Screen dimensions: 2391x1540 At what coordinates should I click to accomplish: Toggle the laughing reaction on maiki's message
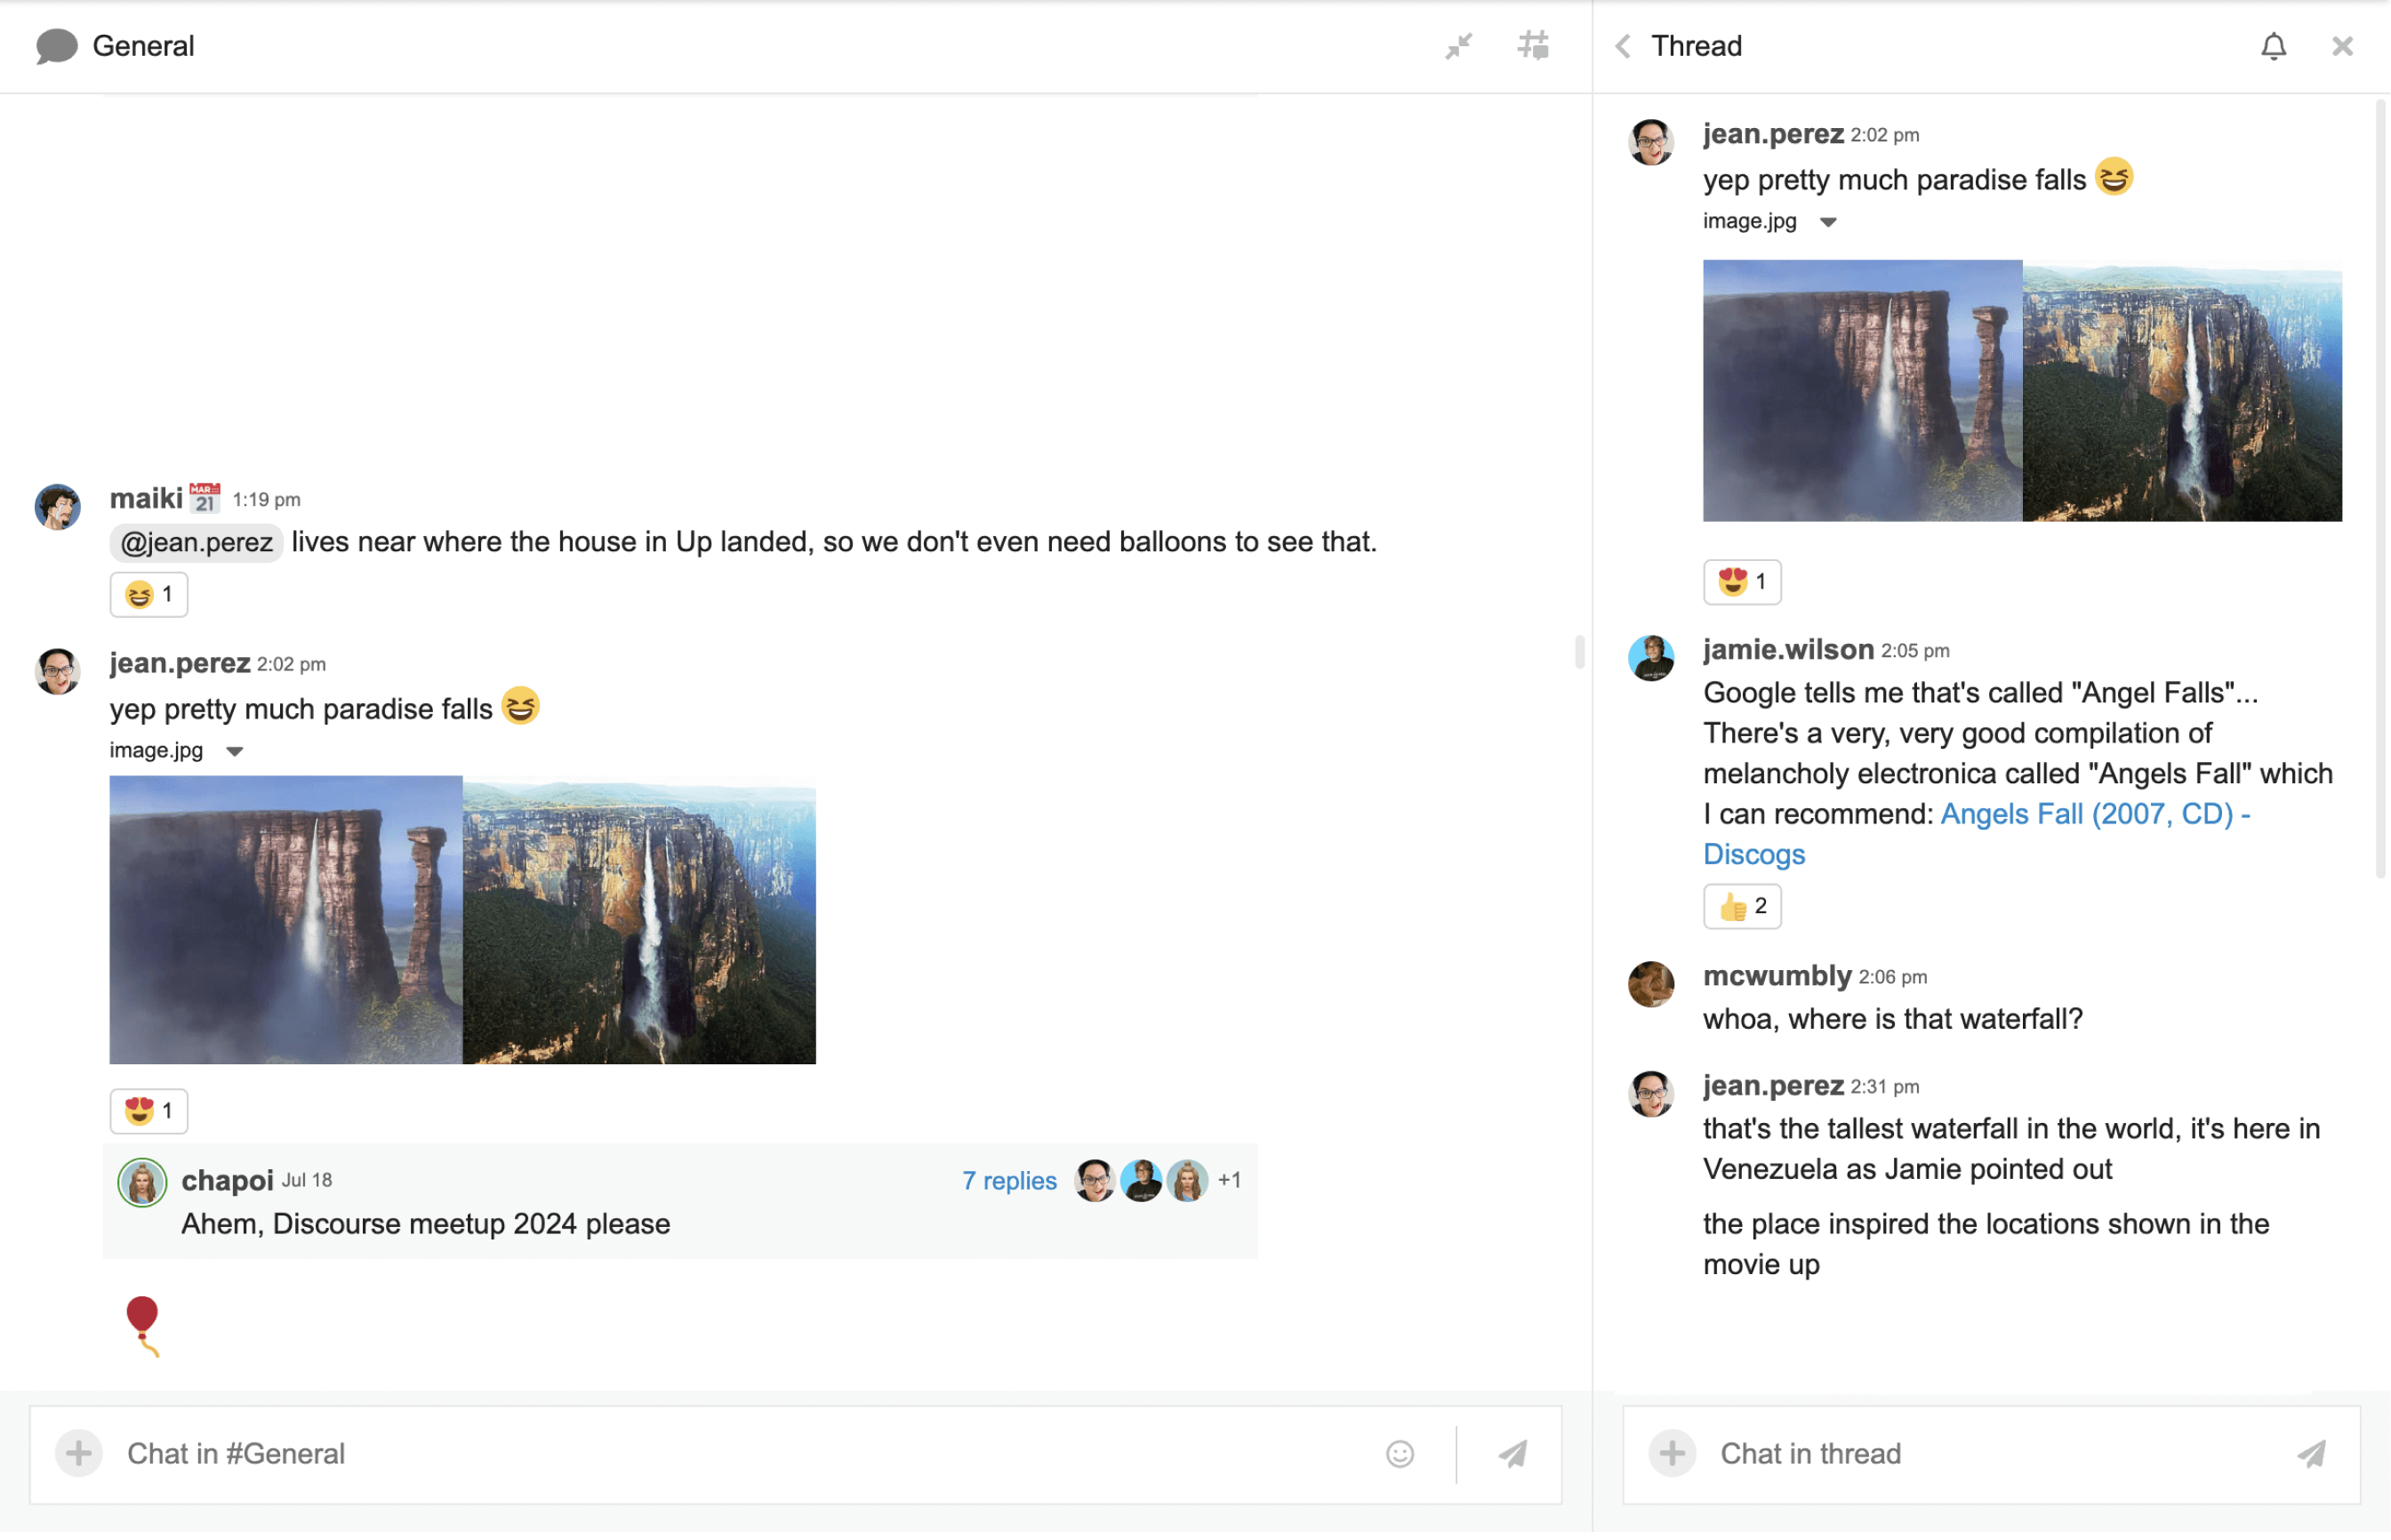point(148,593)
